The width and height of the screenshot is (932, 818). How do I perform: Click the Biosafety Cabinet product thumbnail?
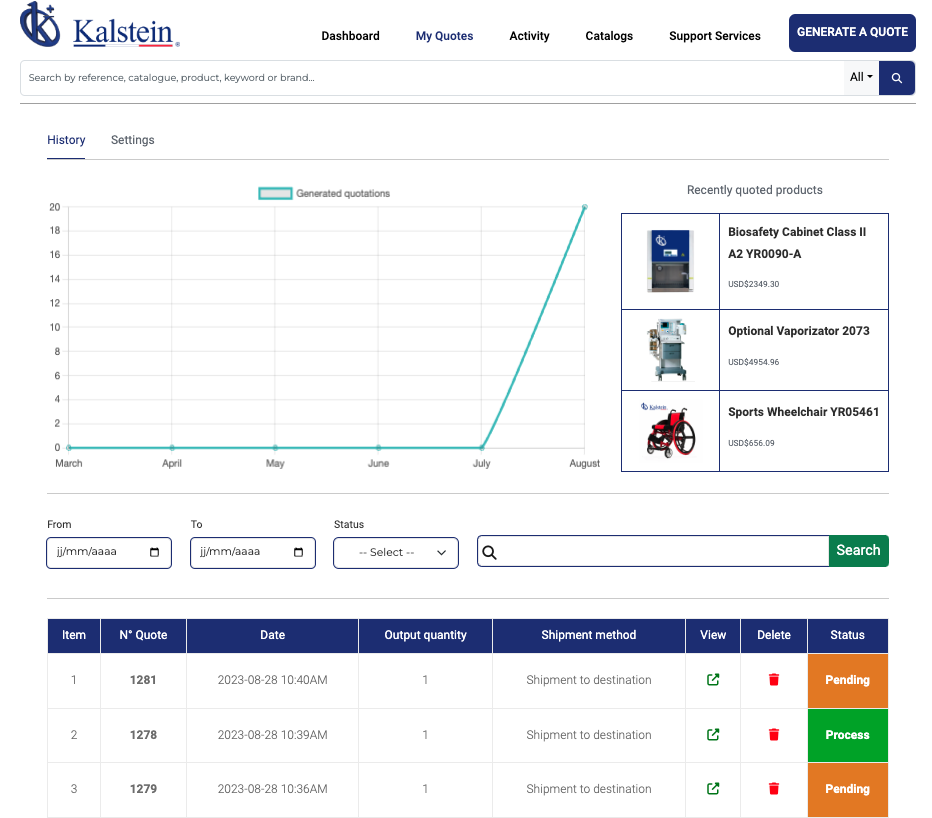click(x=670, y=261)
